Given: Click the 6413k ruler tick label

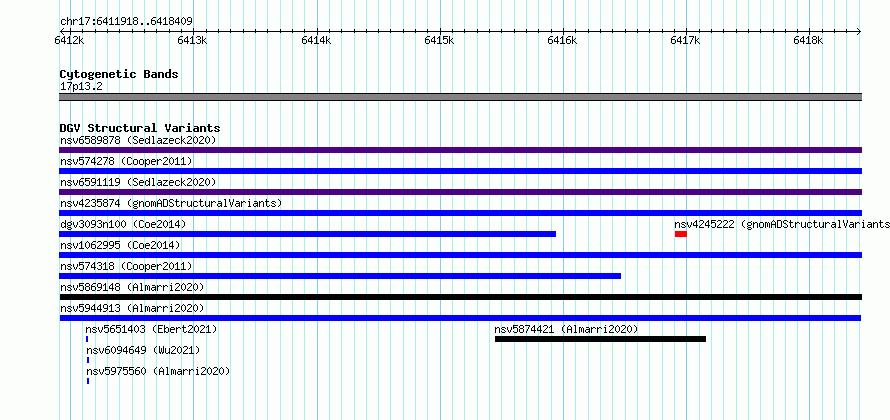Looking at the screenshot, I should [192, 40].
